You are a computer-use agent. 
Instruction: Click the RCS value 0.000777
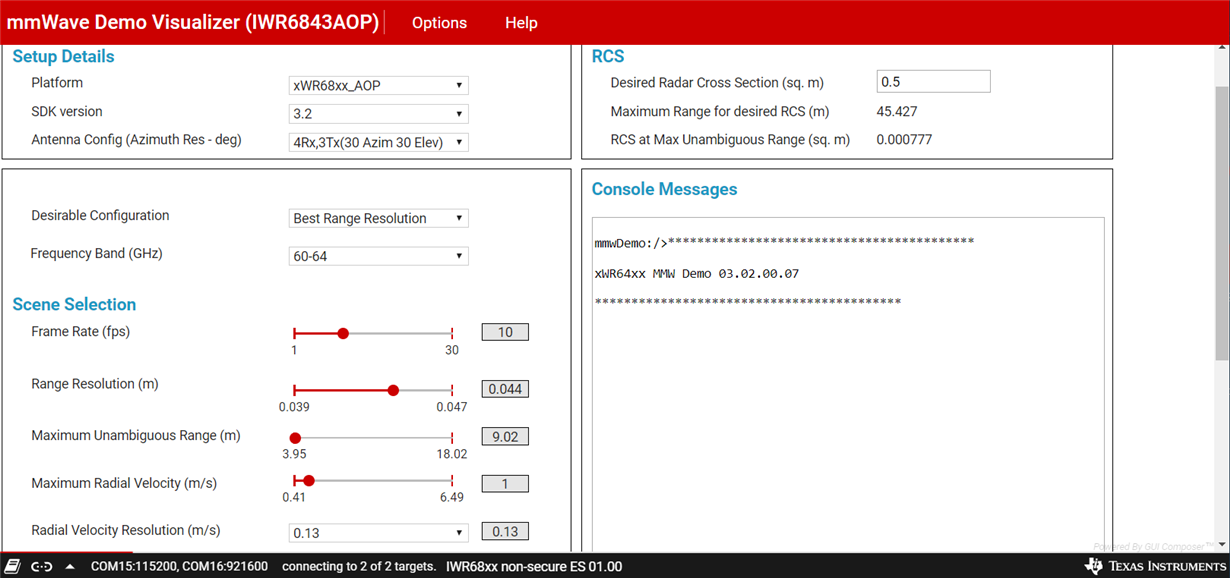coord(904,139)
